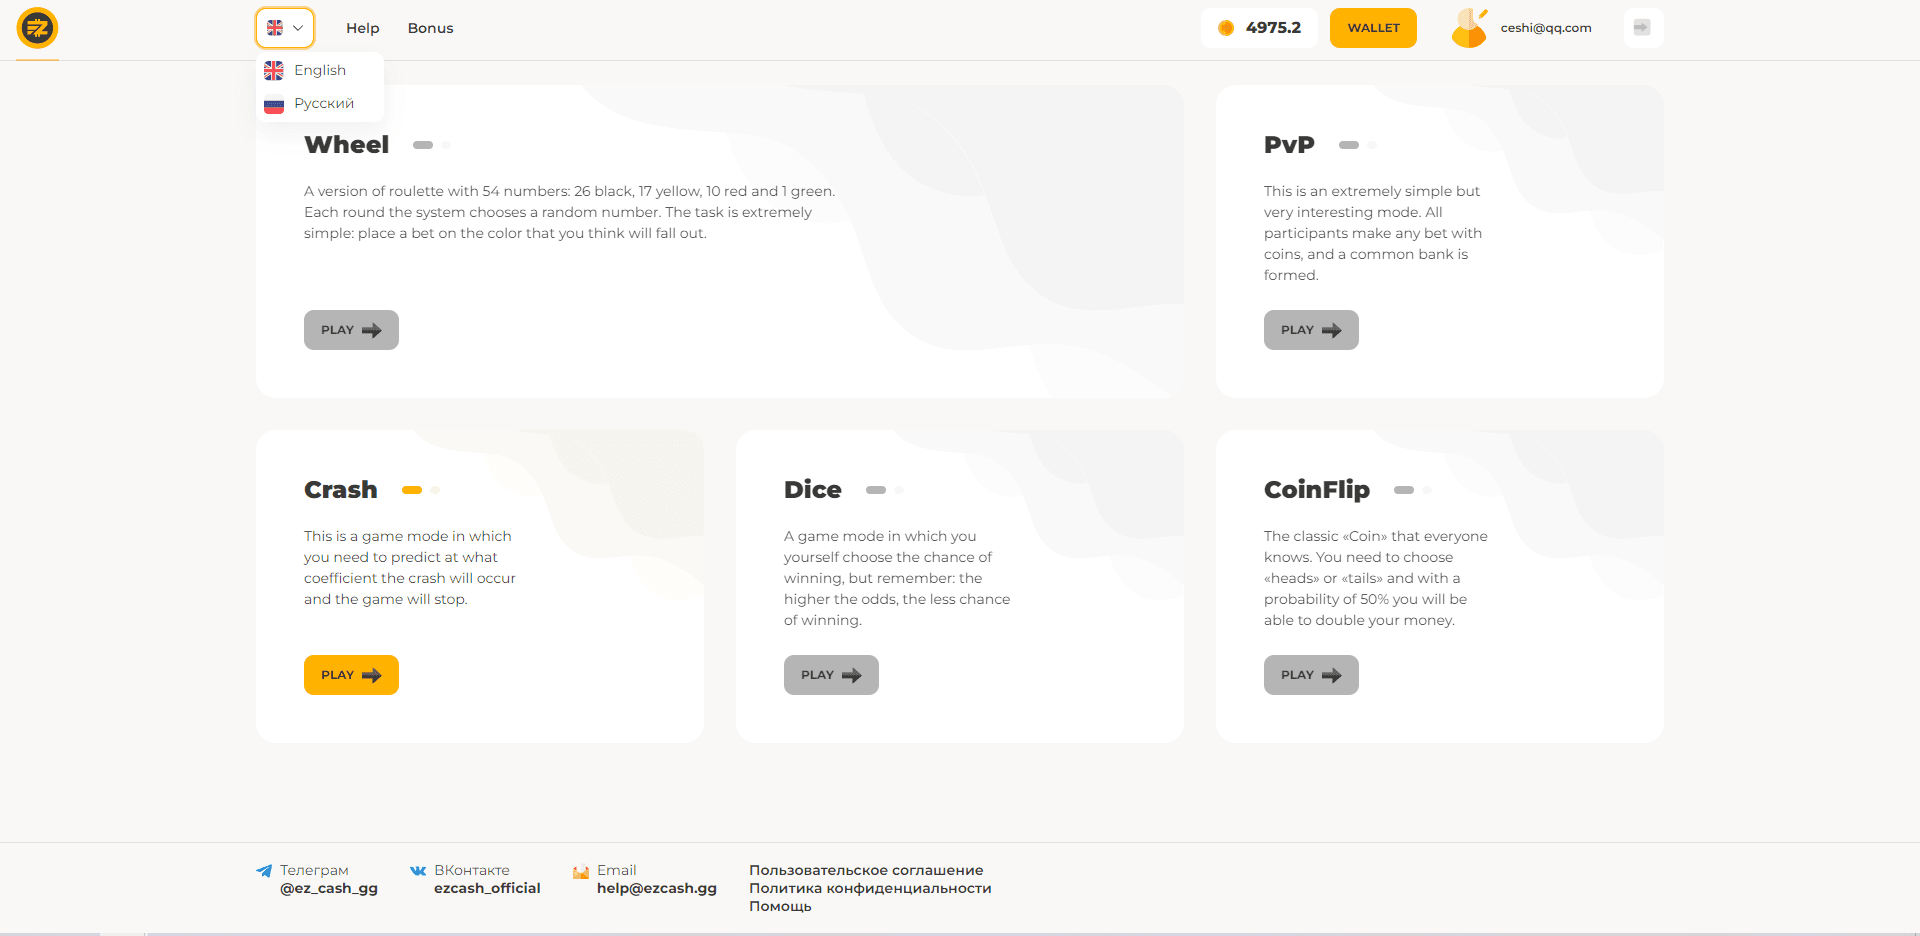
Task: Go to the Bonus page
Action: pyautogui.click(x=430, y=28)
